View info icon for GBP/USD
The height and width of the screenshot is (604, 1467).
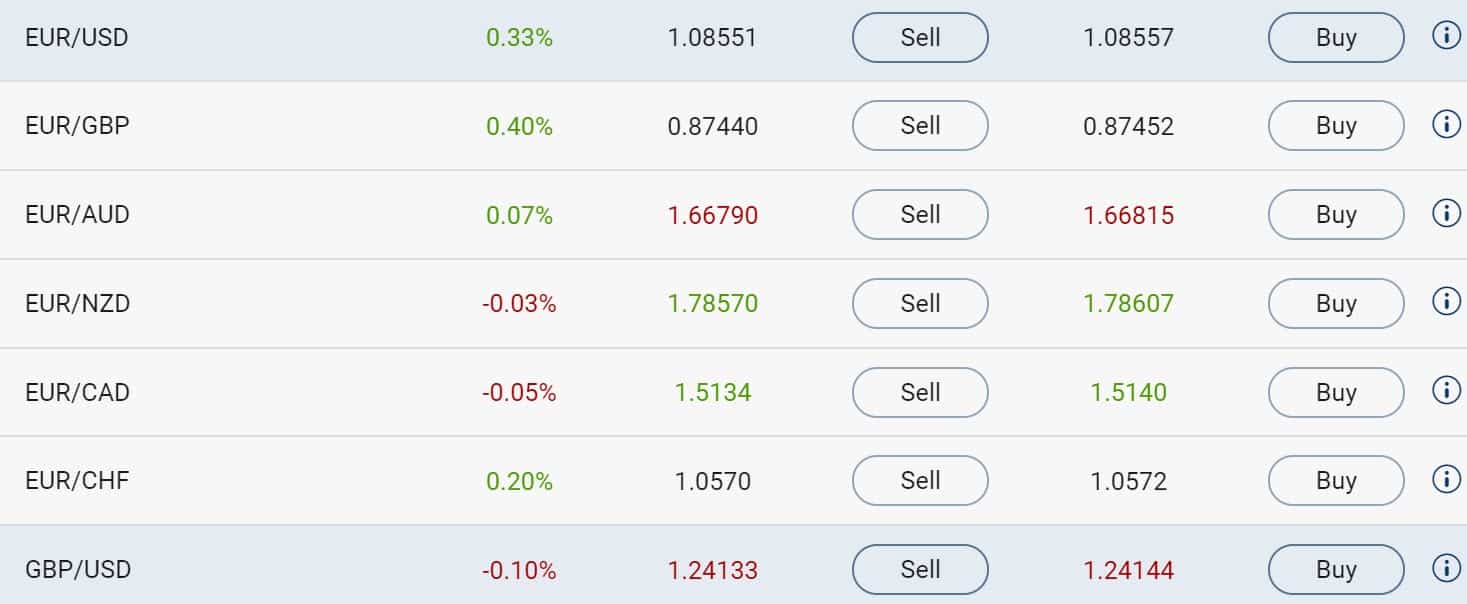(1446, 569)
